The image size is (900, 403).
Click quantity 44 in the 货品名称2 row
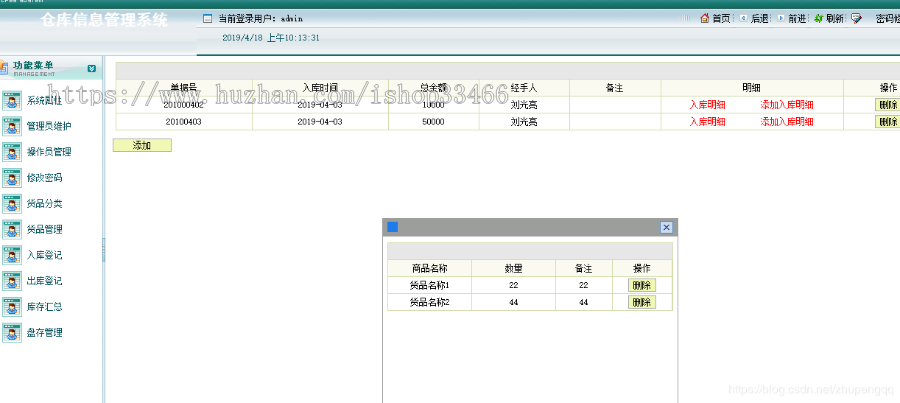(x=513, y=302)
